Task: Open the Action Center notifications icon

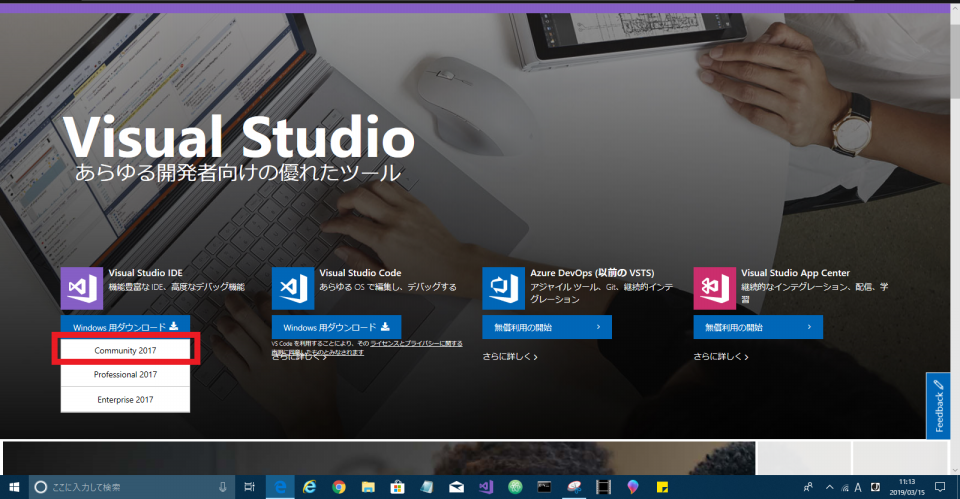Action: (x=940, y=487)
